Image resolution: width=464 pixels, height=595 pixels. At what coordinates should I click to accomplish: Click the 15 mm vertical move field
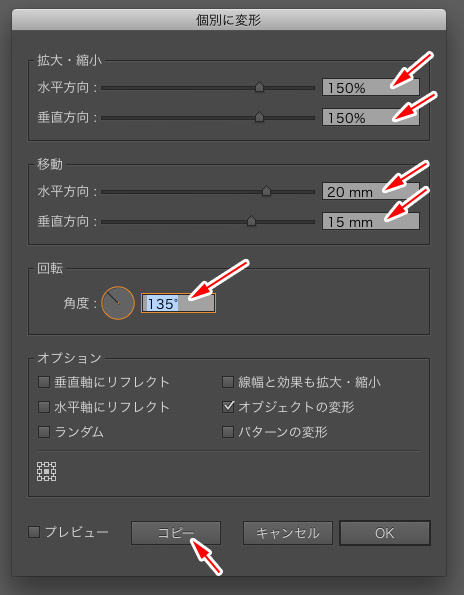click(371, 221)
